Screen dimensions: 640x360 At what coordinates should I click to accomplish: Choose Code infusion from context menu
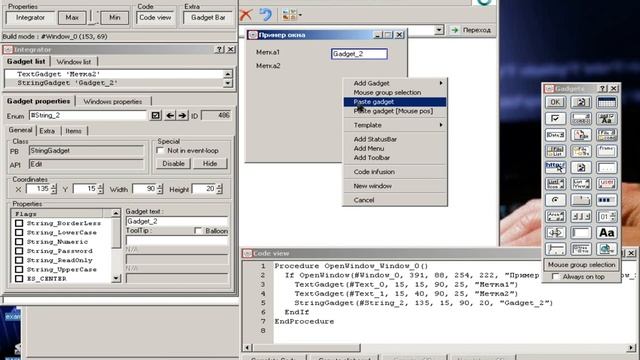[395, 172]
